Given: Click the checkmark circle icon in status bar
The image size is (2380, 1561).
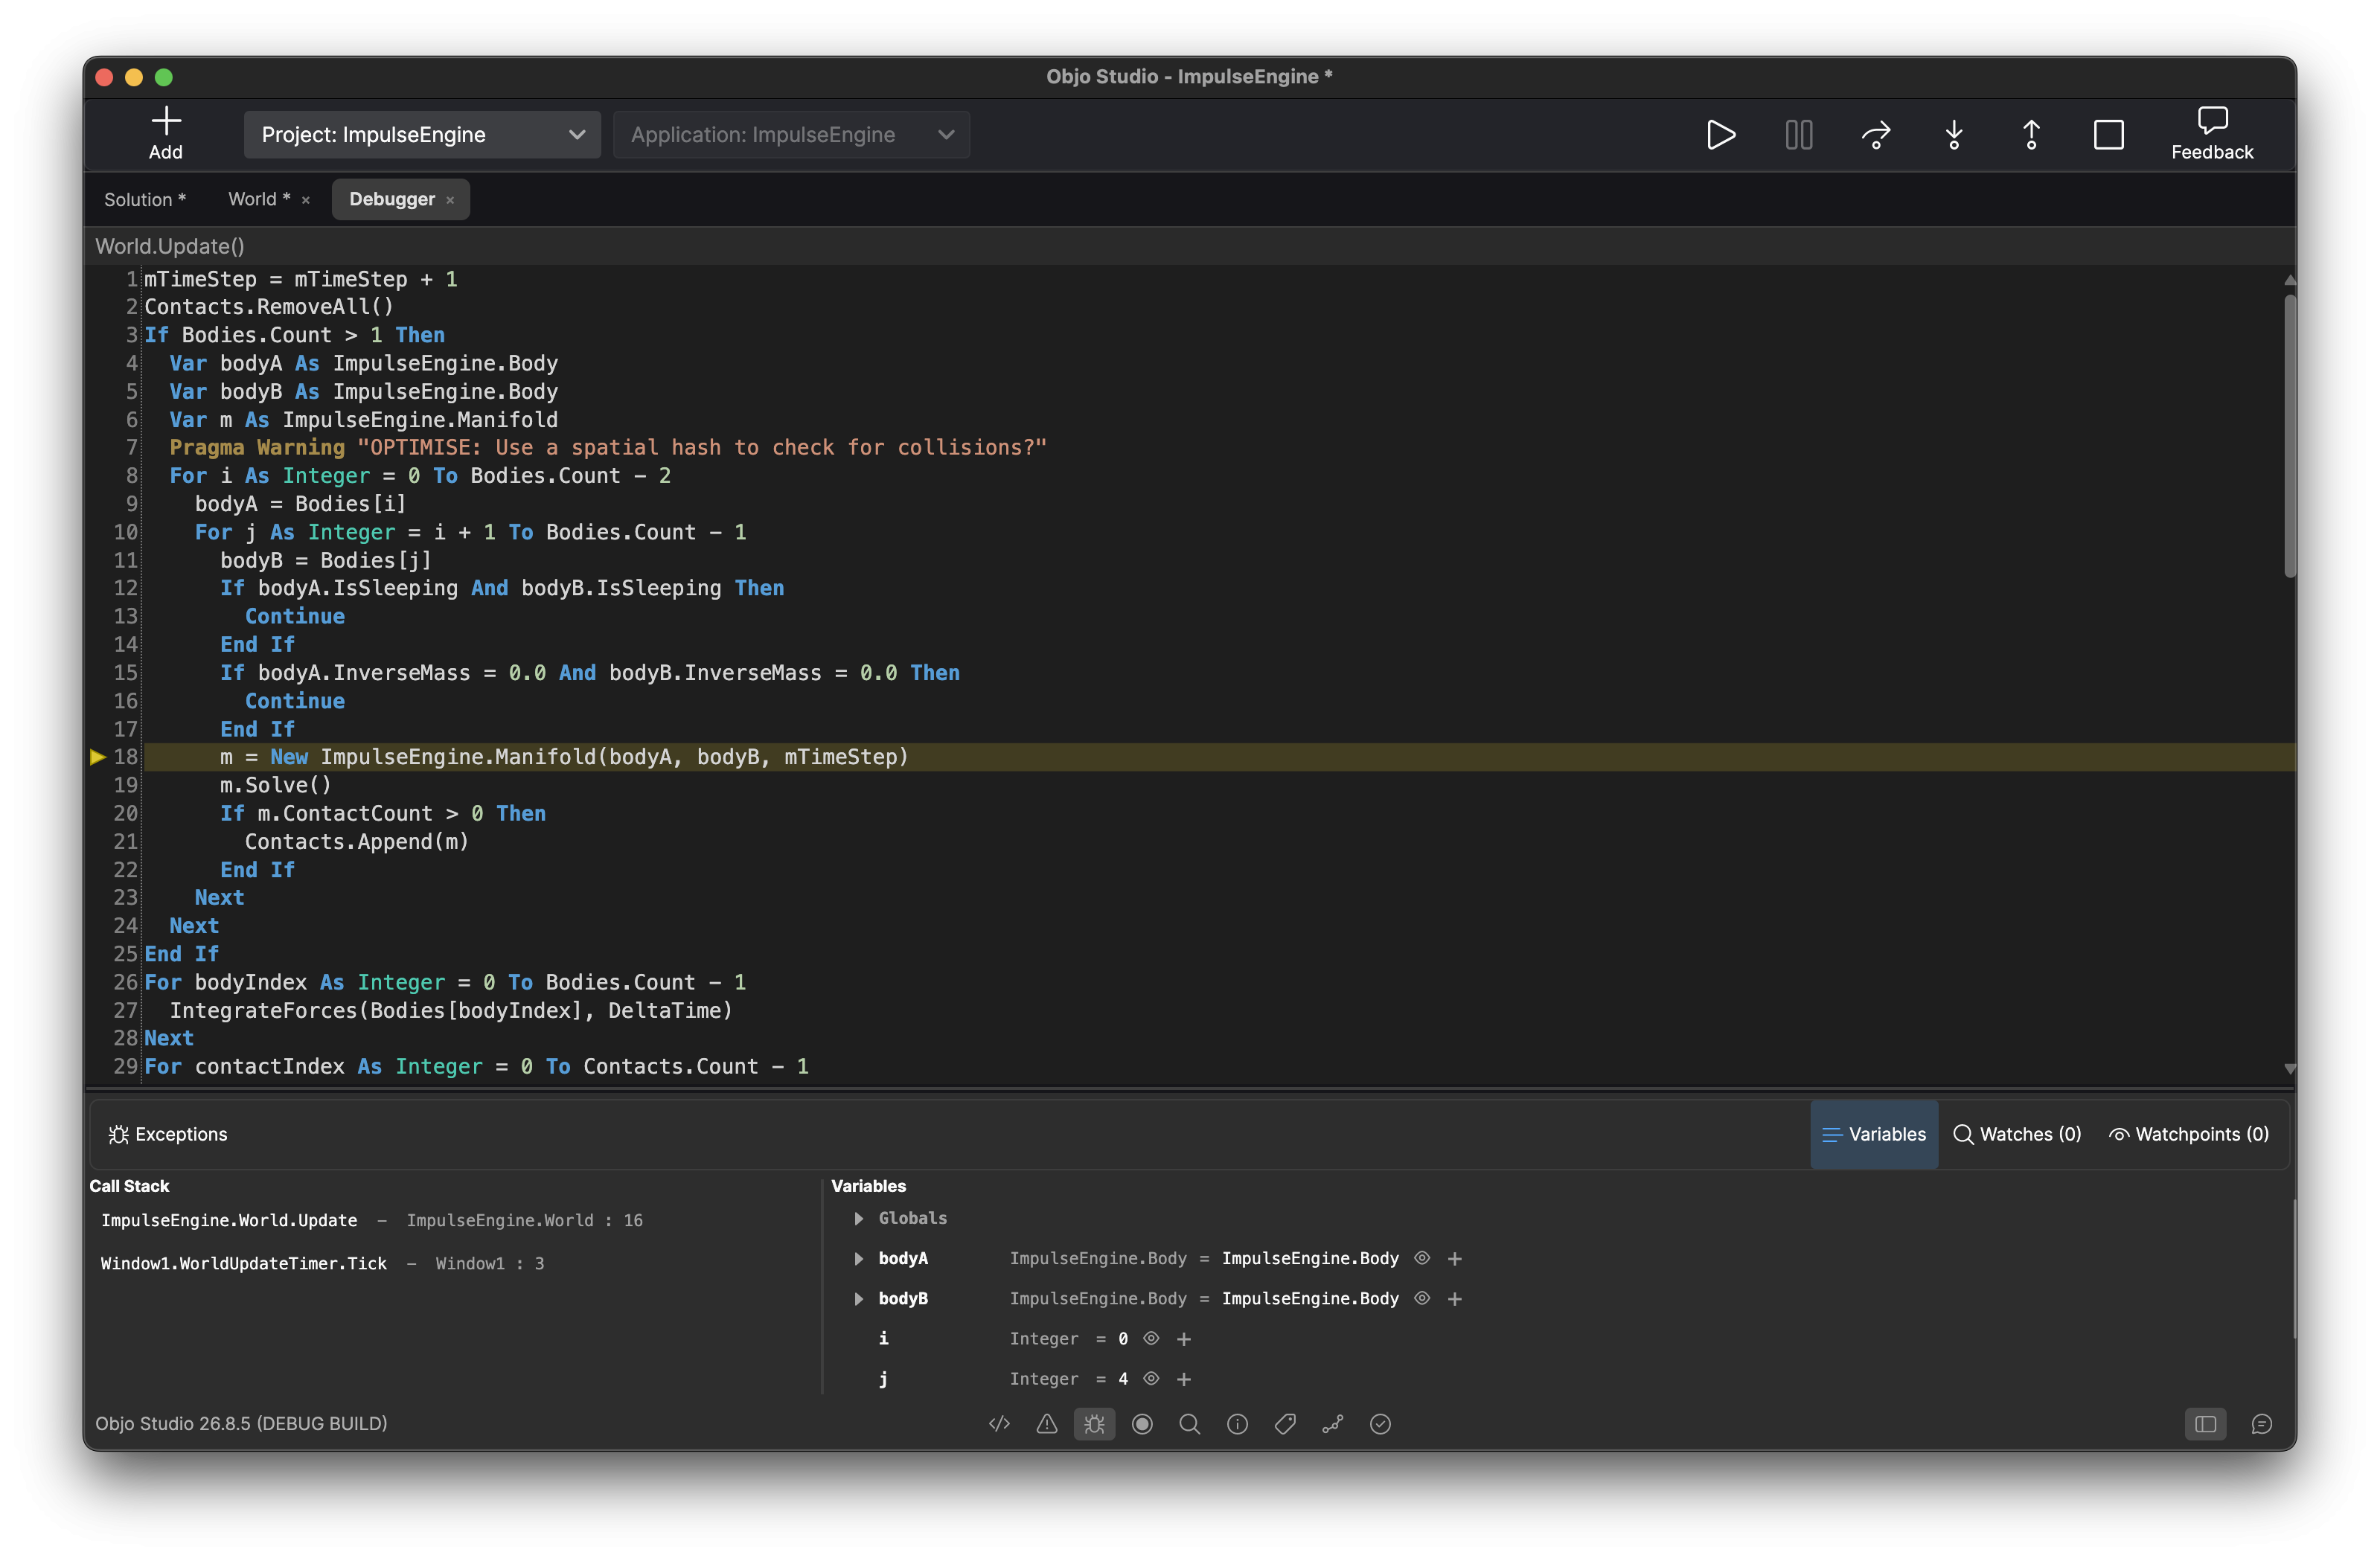Looking at the screenshot, I should pyautogui.click(x=1380, y=1423).
